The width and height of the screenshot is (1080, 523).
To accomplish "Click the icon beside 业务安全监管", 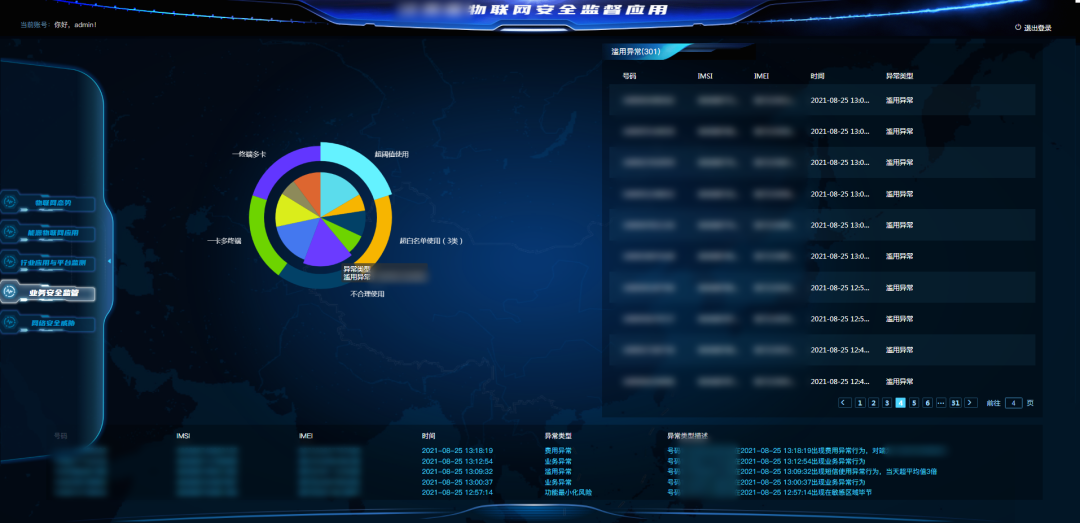I will (11, 293).
